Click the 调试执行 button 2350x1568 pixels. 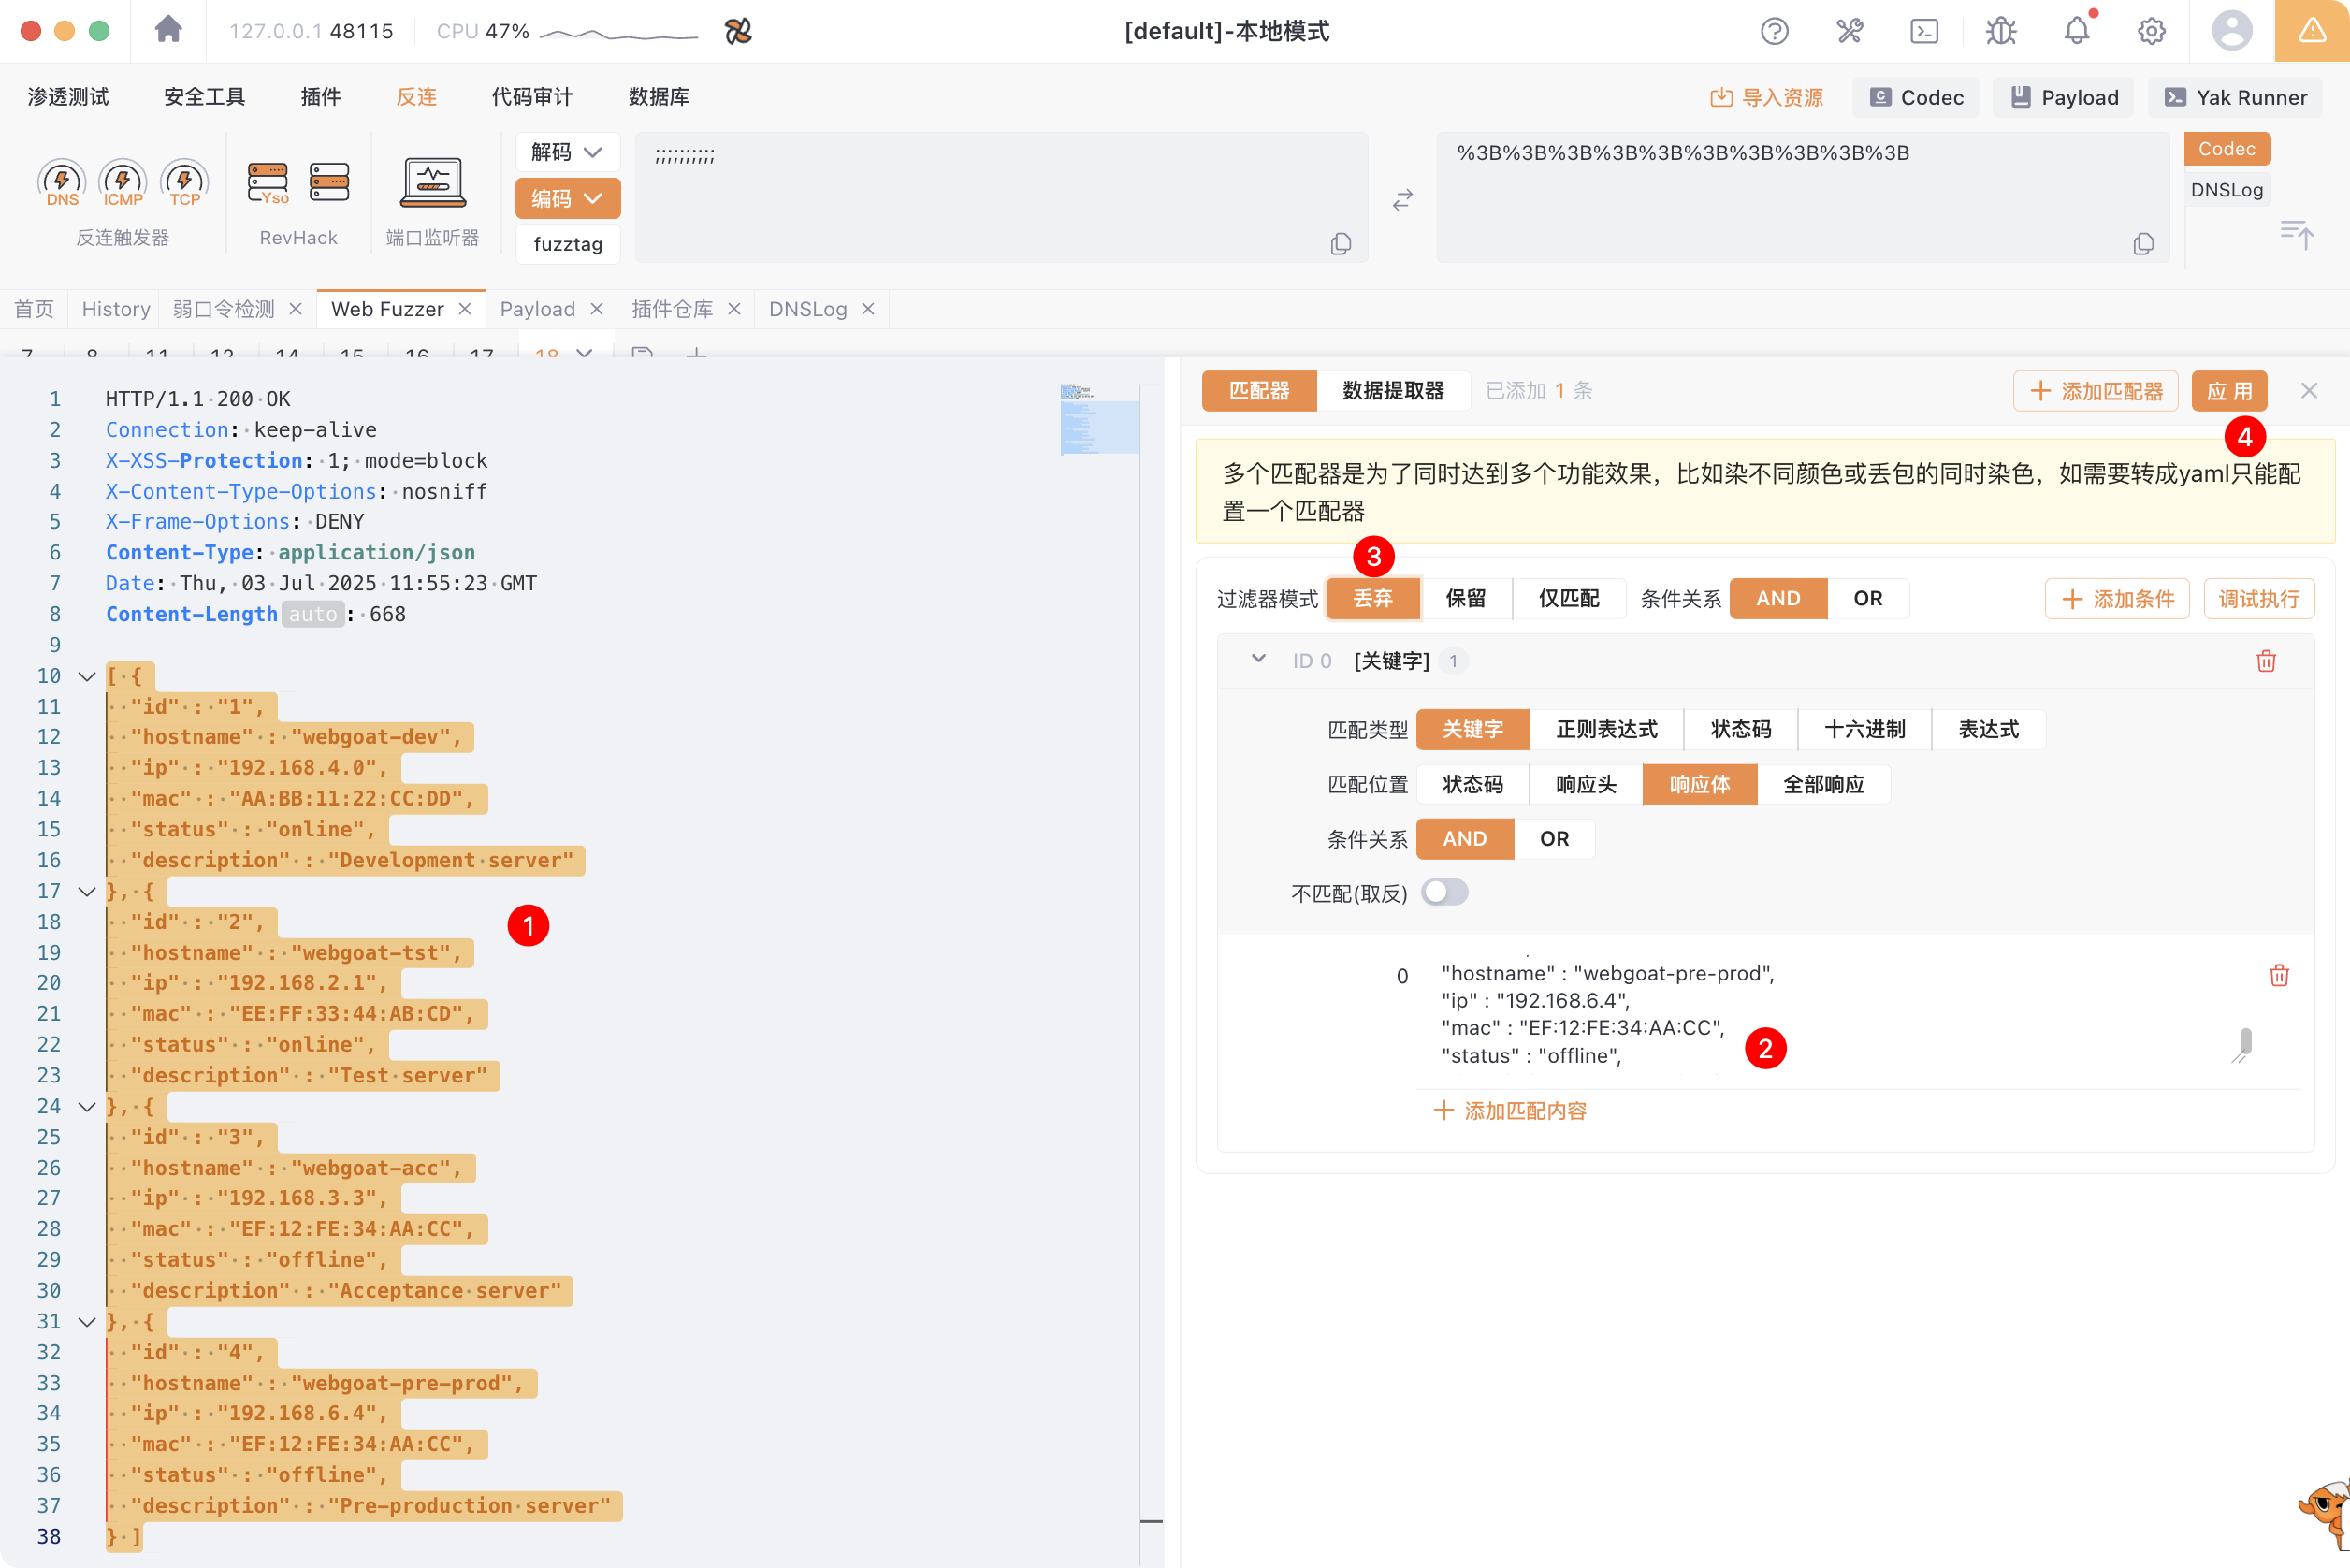pos(2259,598)
